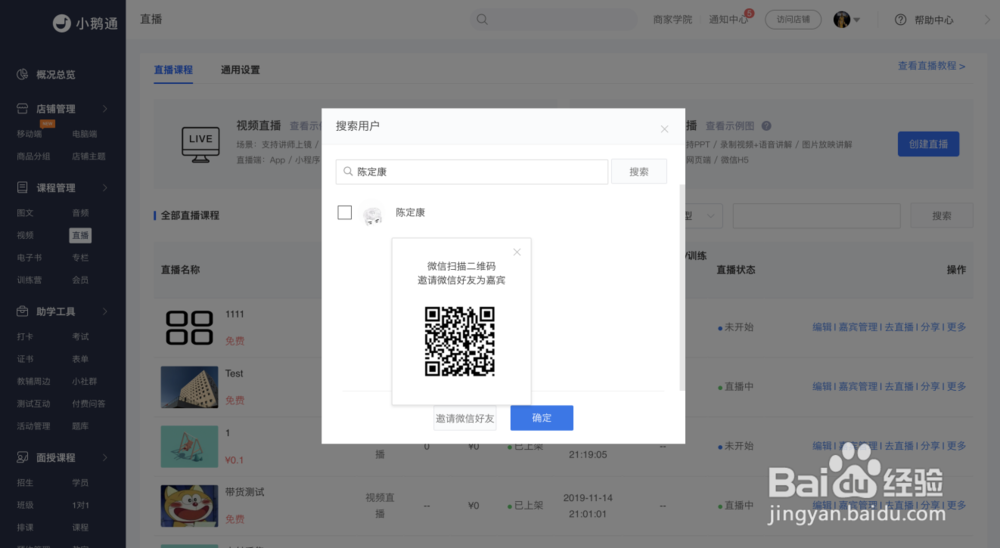Open 电子书 in the sidebar
1000x548 pixels.
pyautogui.click(x=29, y=258)
